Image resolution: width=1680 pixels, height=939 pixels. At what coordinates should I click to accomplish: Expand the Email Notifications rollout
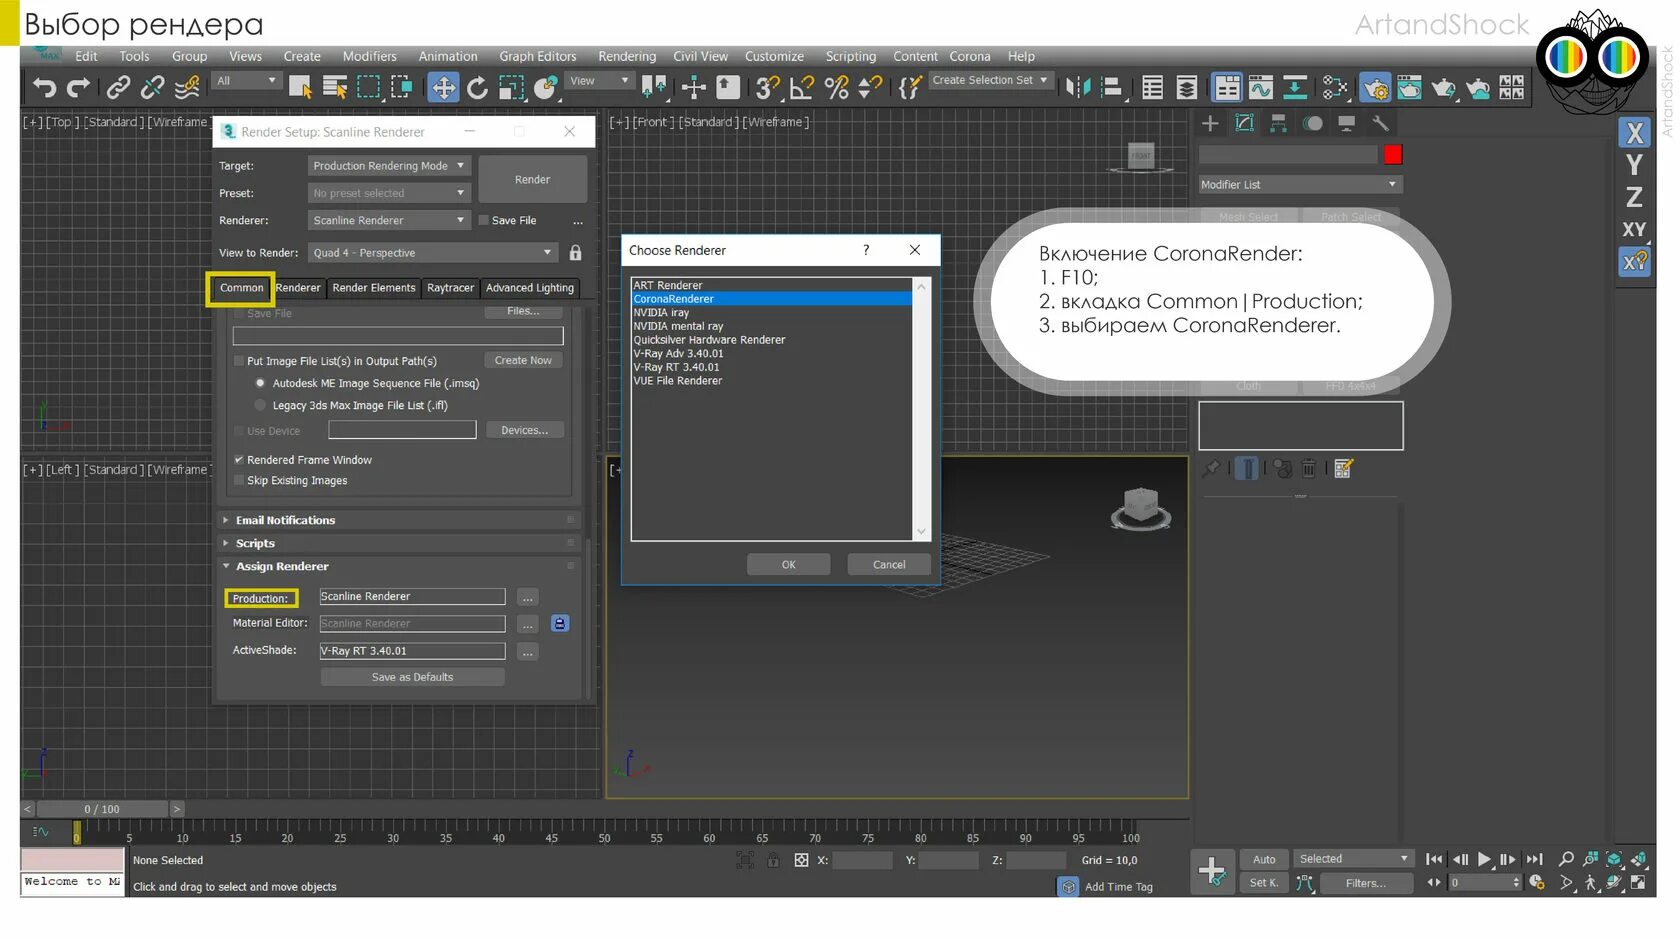[400, 520]
